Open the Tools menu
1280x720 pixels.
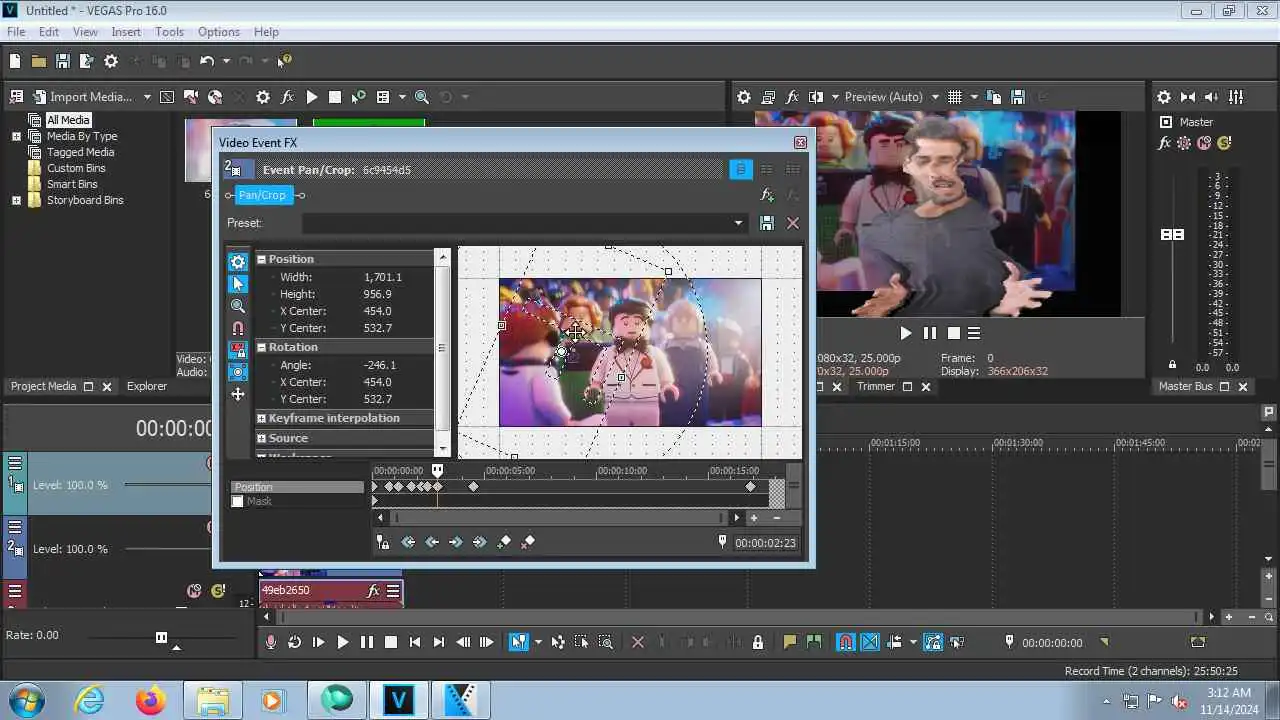pyautogui.click(x=169, y=32)
